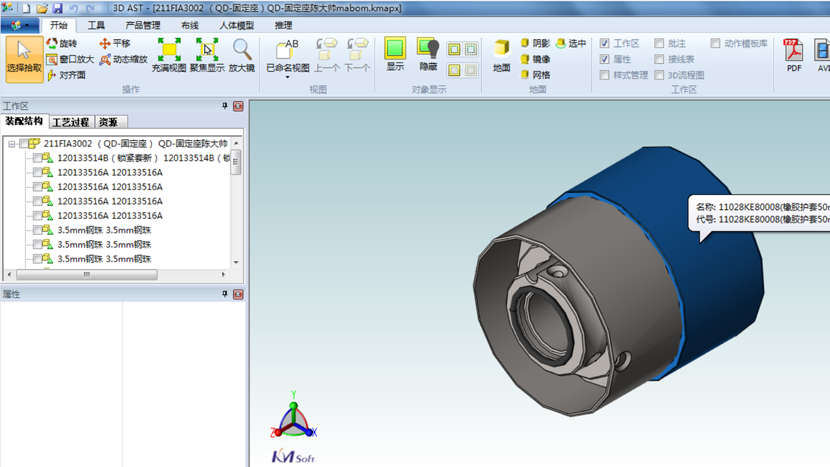The width and height of the screenshot is (830, 467).
Task: Click the 隐藏 hide object icon
Action: 428,55
